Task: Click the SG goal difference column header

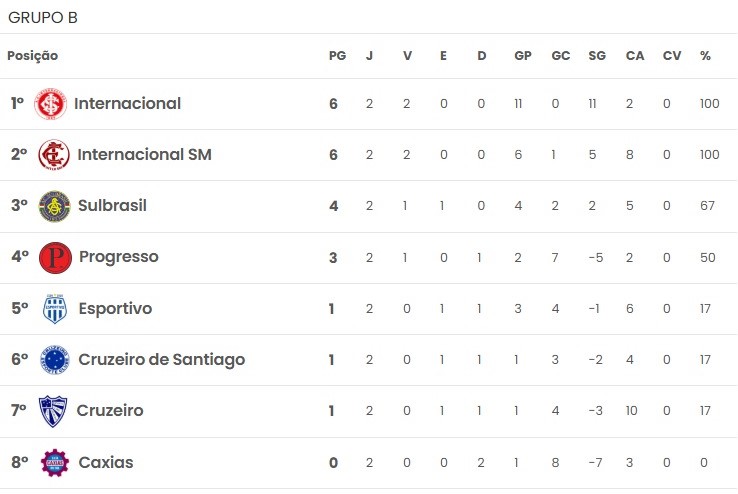Action: point(597,56)
